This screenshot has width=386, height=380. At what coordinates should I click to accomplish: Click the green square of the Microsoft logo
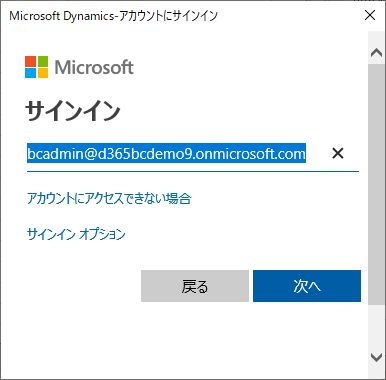(42, 61)
